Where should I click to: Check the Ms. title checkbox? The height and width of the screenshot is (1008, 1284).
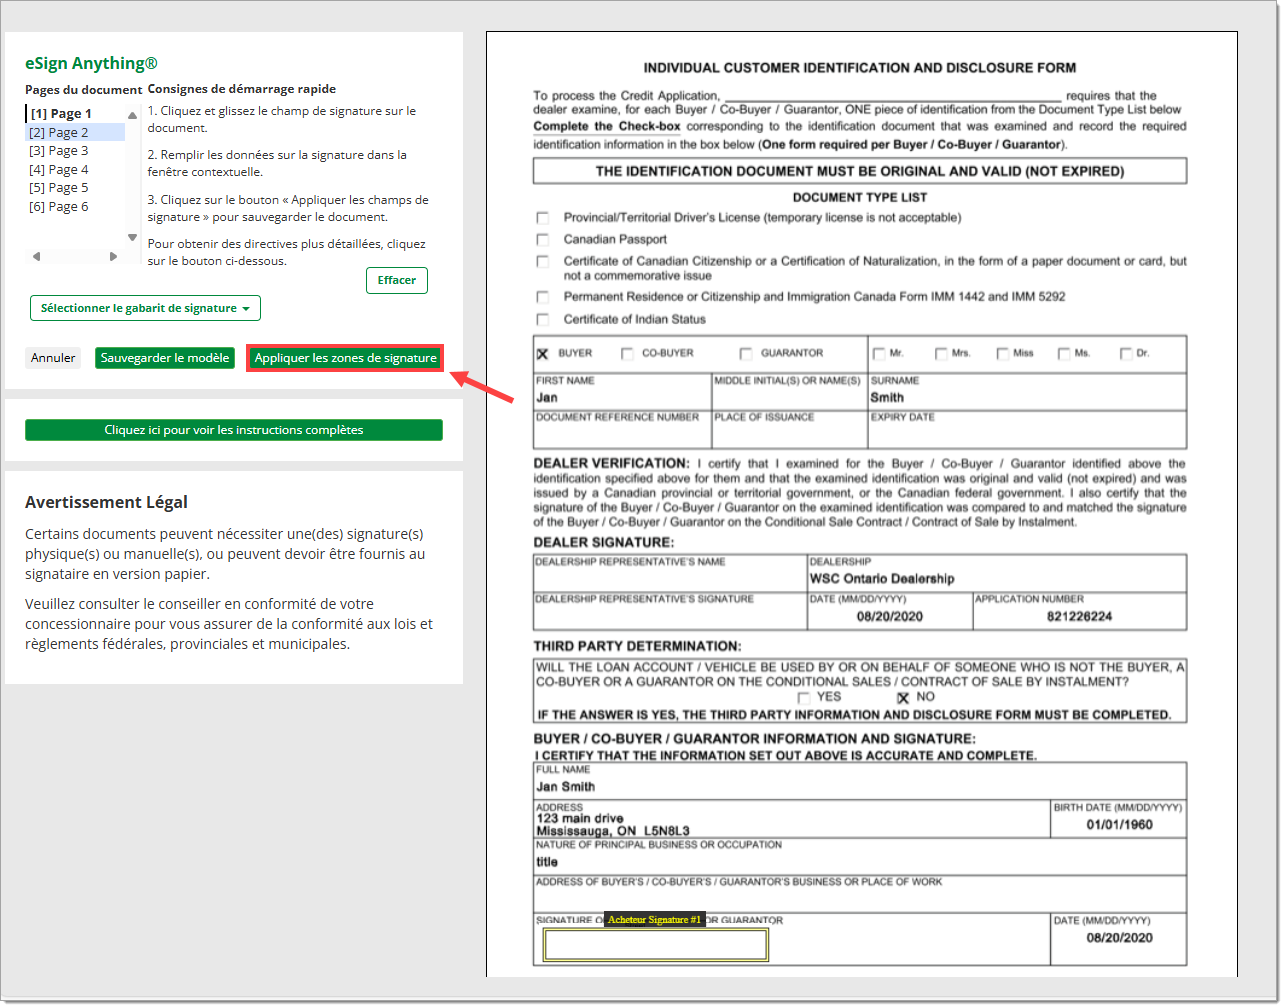pyautogui.click(x=1064, y=354)
